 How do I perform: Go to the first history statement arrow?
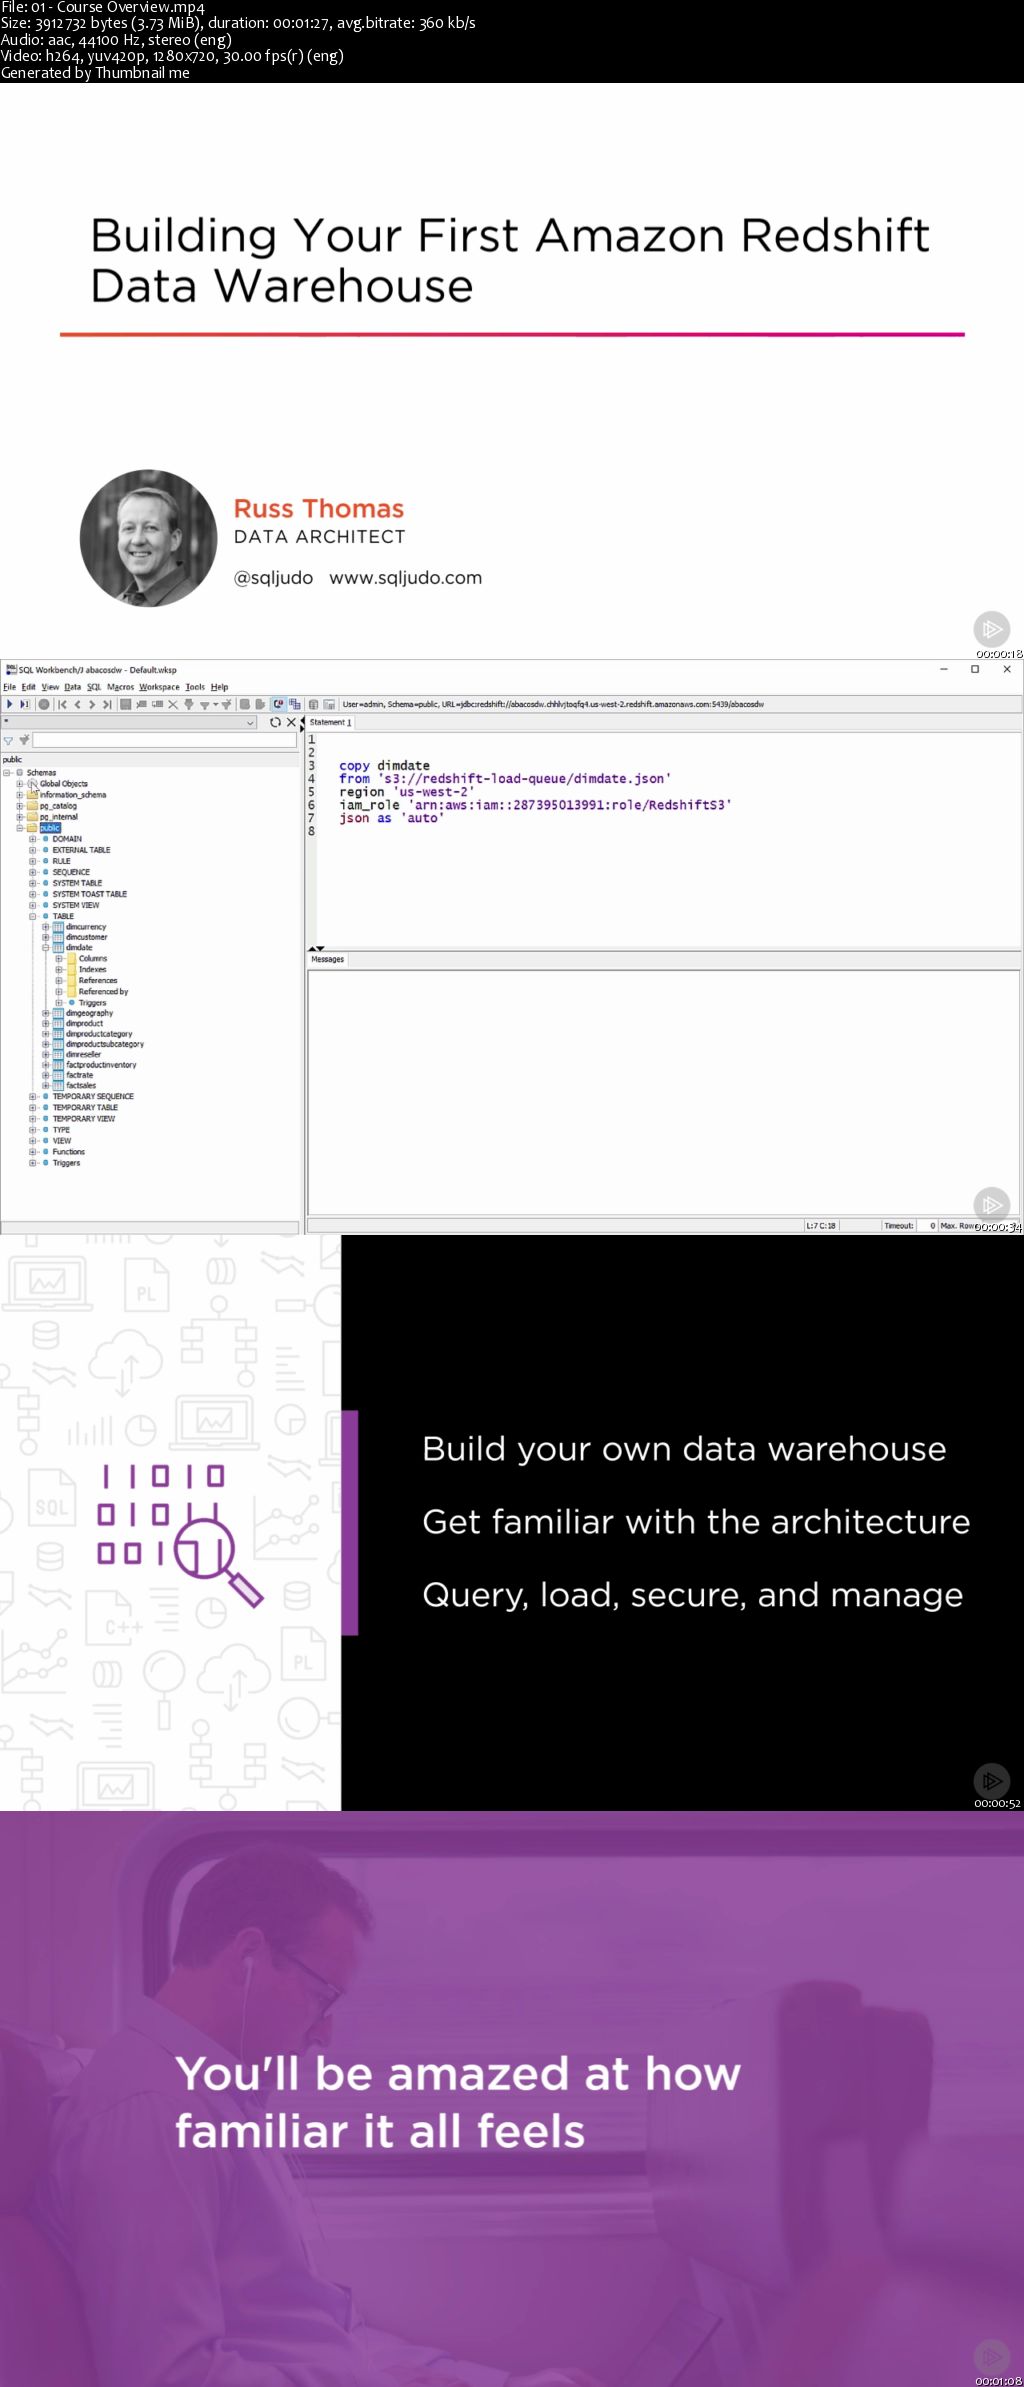[62, 704]
